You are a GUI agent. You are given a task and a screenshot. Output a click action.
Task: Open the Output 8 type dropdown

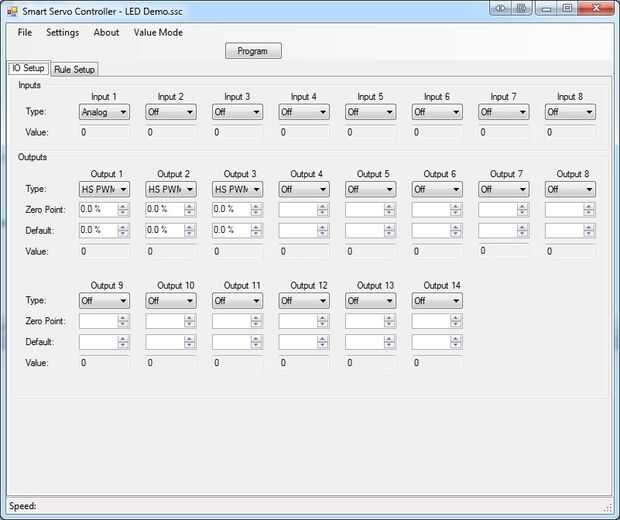coord(570,189)
